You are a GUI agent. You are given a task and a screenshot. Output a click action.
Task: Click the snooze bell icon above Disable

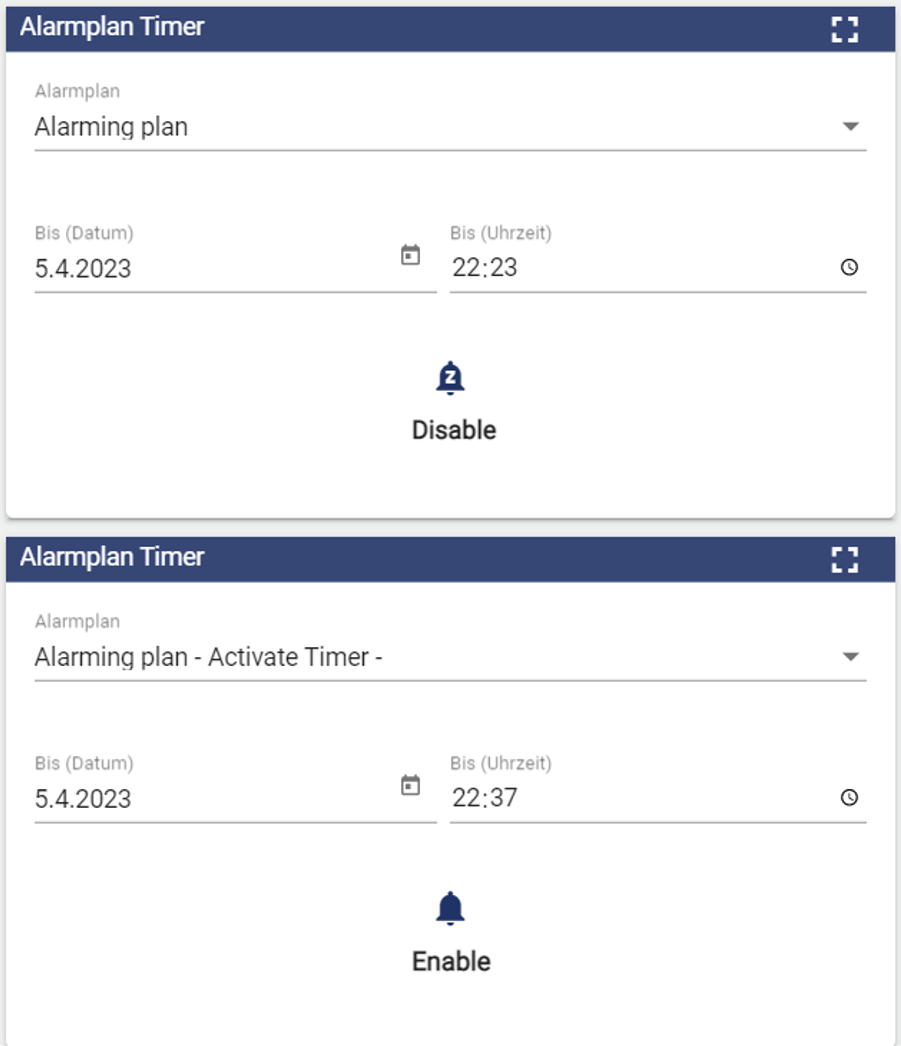coord(451,379)
